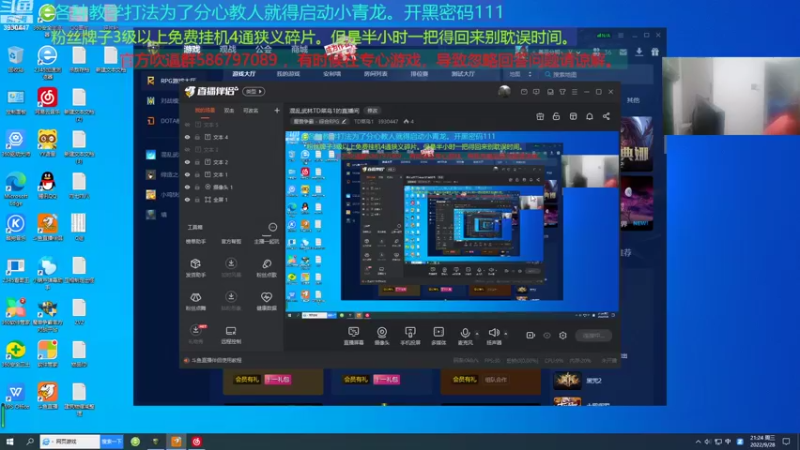Open the mode switch pill next to logo
Viewport: 800px width, 450px height.
(x=254, y=91)
